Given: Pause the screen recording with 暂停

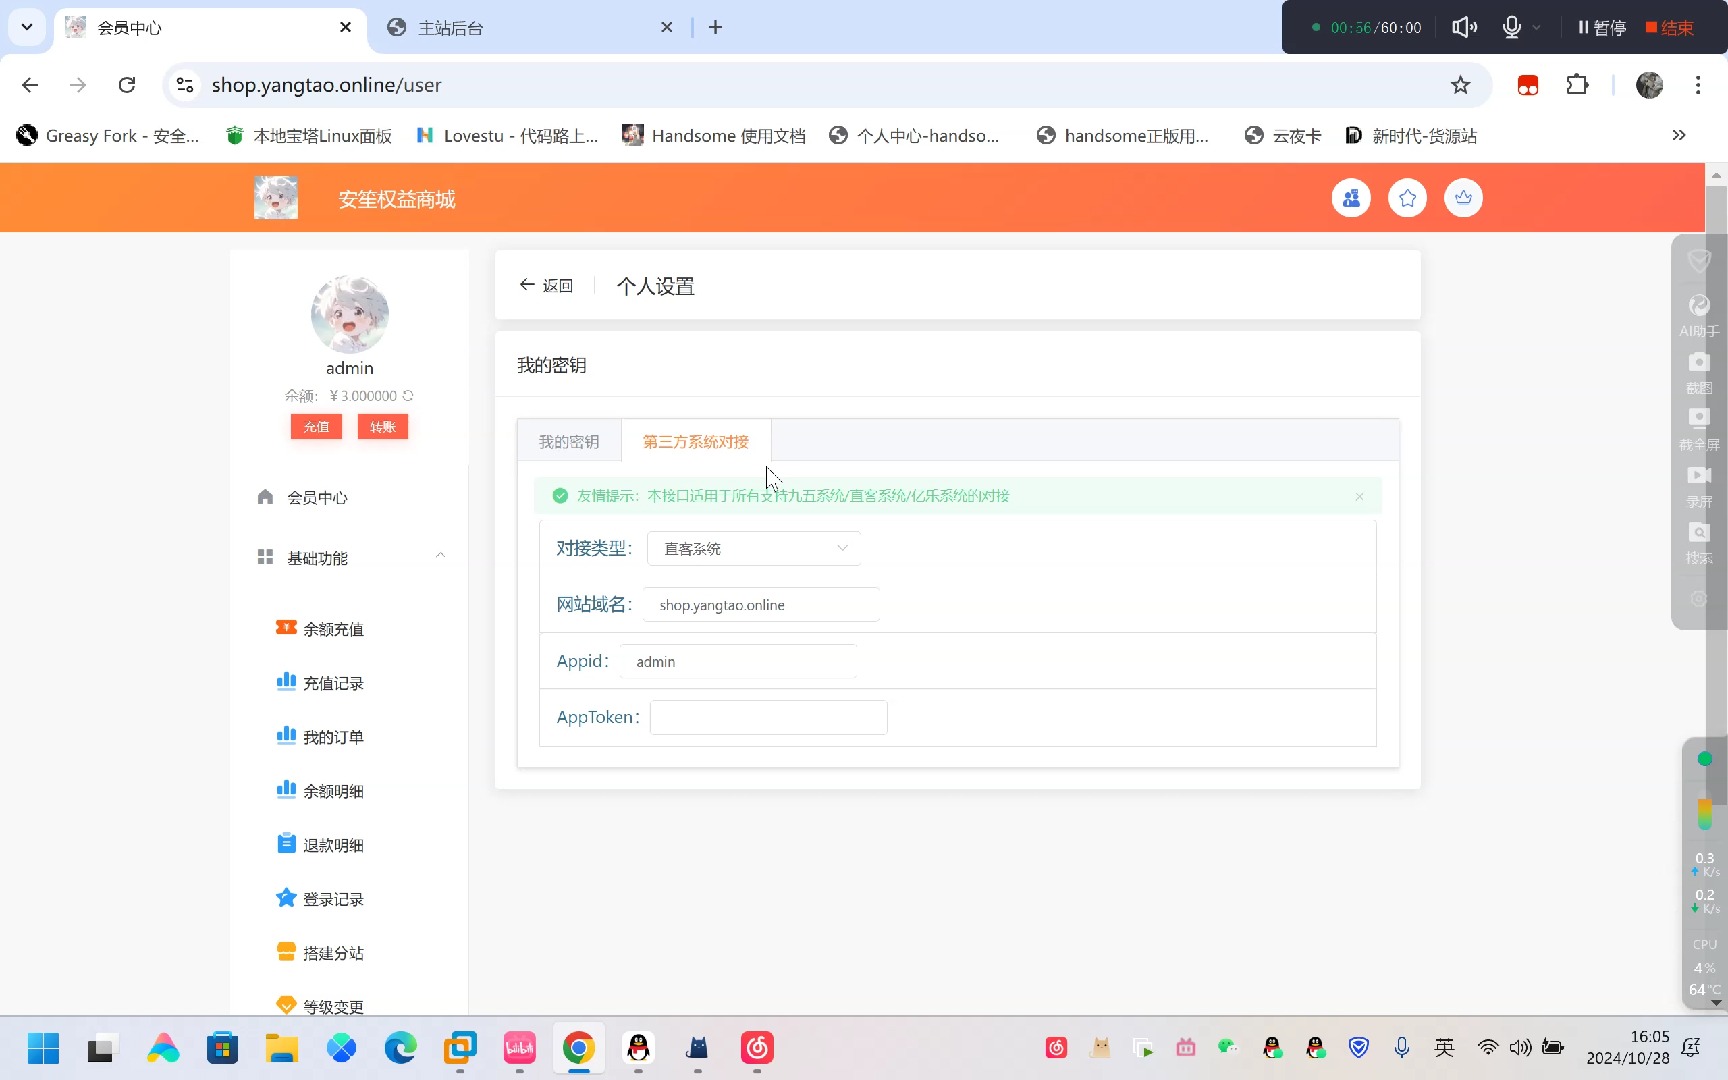Looking at the screenshot, I should [x=1600, y=27].
